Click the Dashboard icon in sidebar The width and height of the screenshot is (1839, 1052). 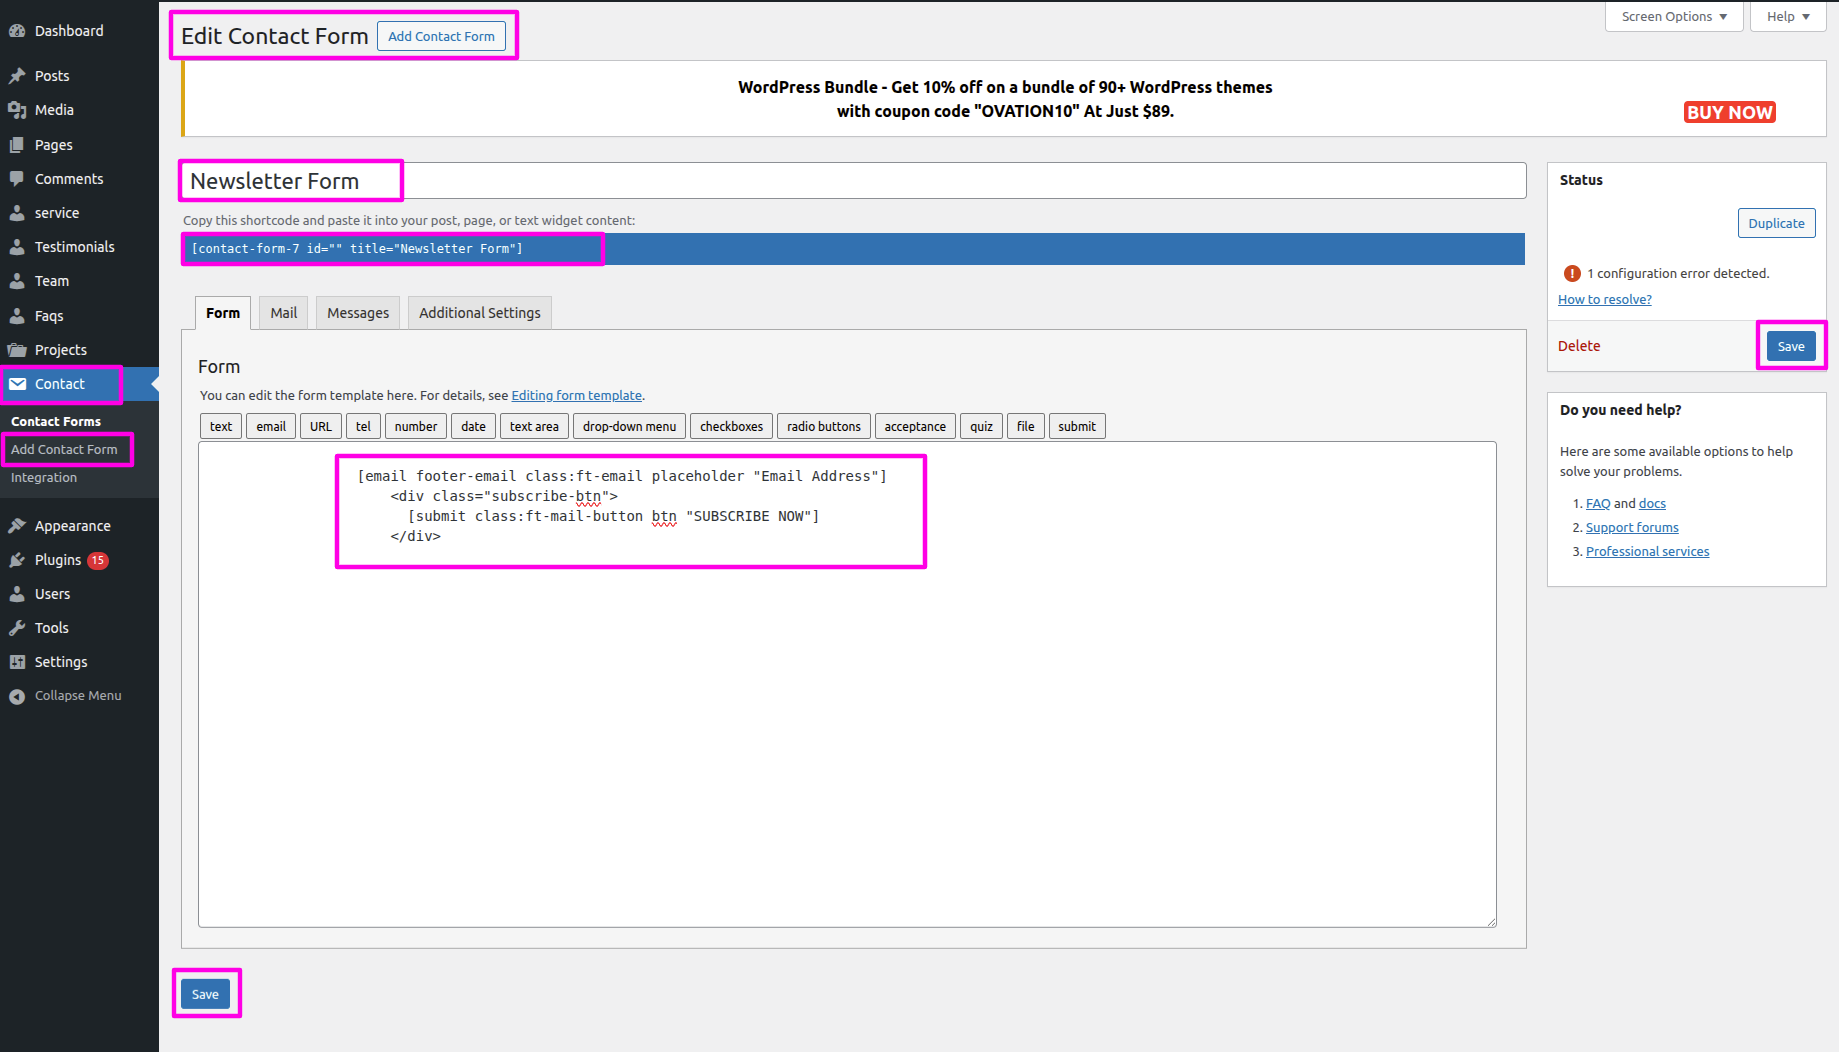[17, 31]
